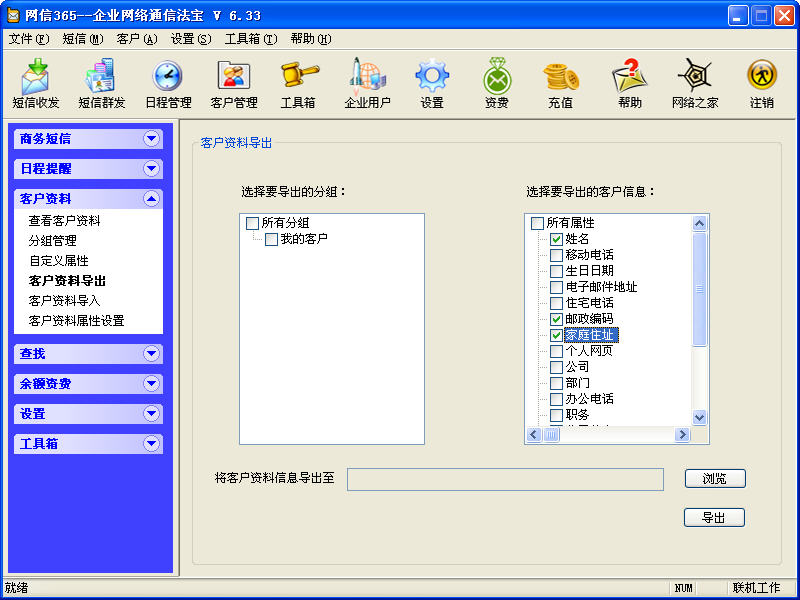The width and height of the screenshot is (800, 600).
Task: Open 网络之家 spider web icon
Action: pyautogui.click(x=694, y=84)
